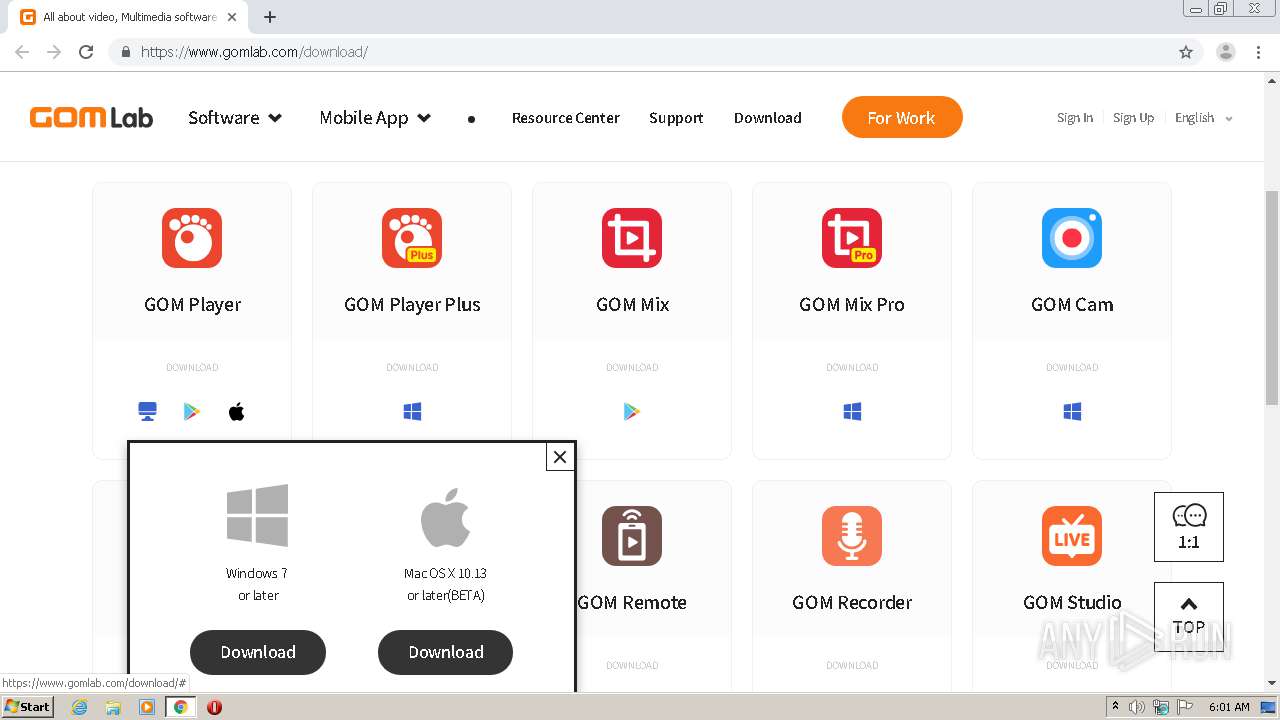This screenshot has height=720, width=1280.
Task: Download the Mac OS X 10.13 version
Action: coord(446,652)
